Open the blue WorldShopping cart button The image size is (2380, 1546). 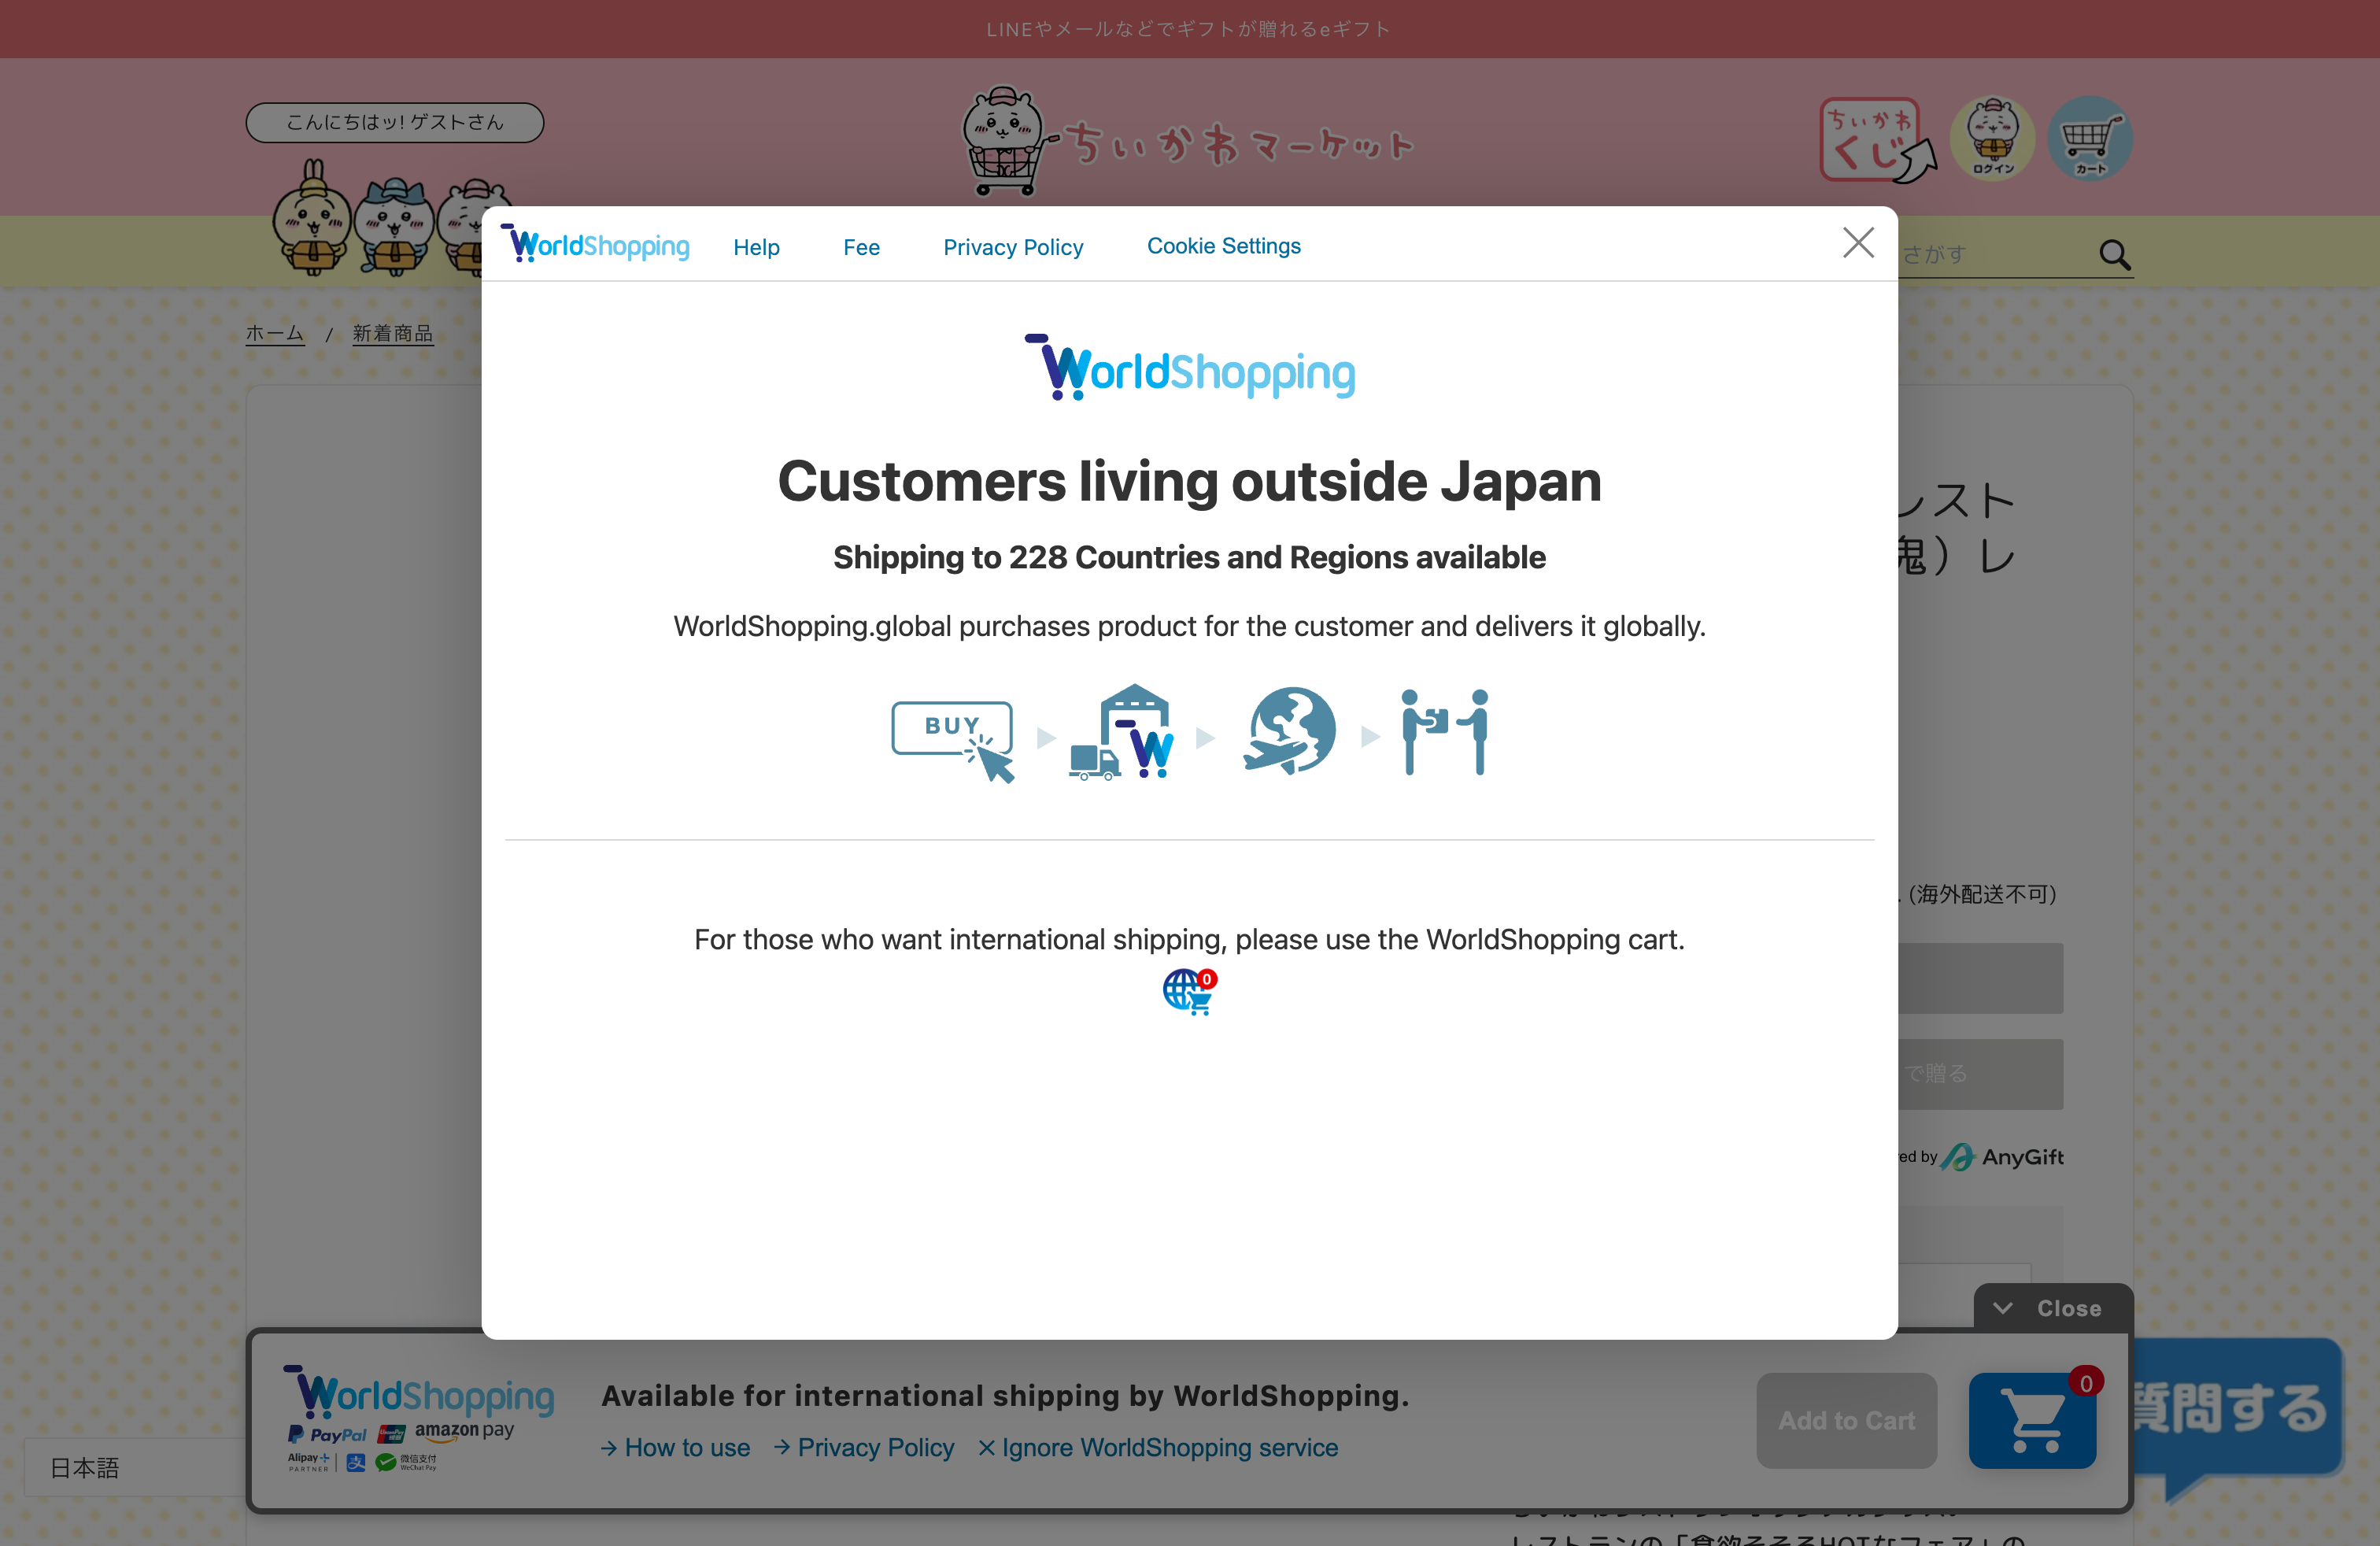(x=2032, y=1420)
